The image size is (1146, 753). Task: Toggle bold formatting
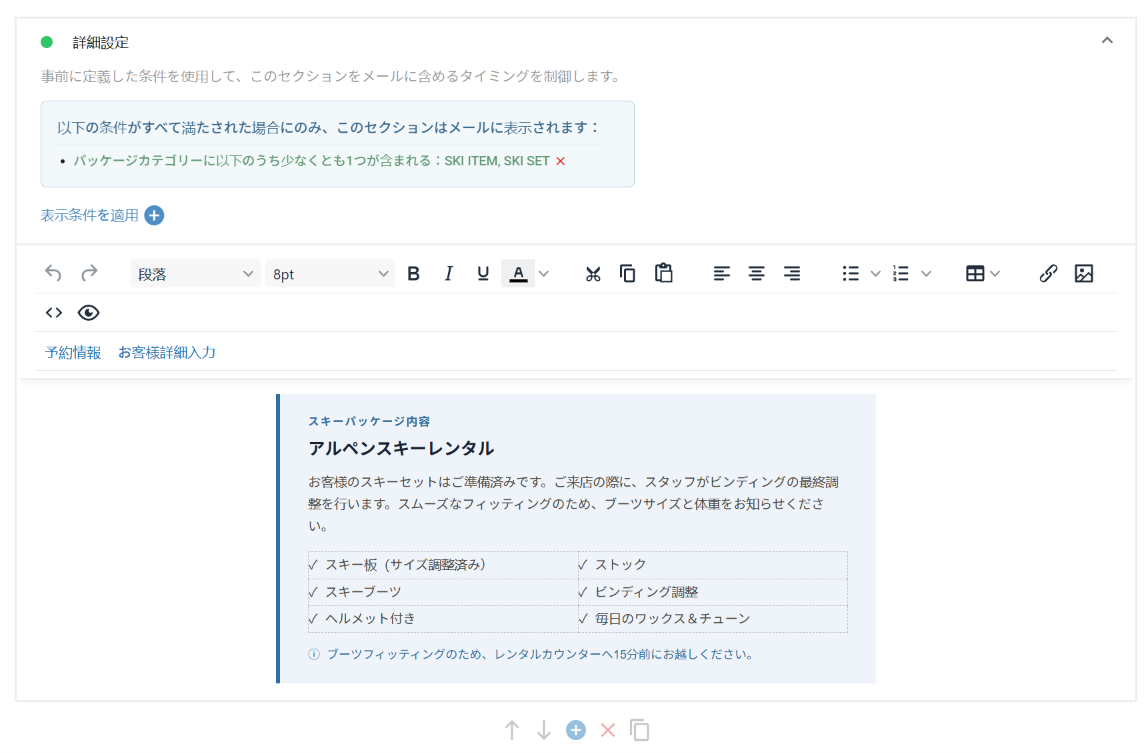[414, 273]
